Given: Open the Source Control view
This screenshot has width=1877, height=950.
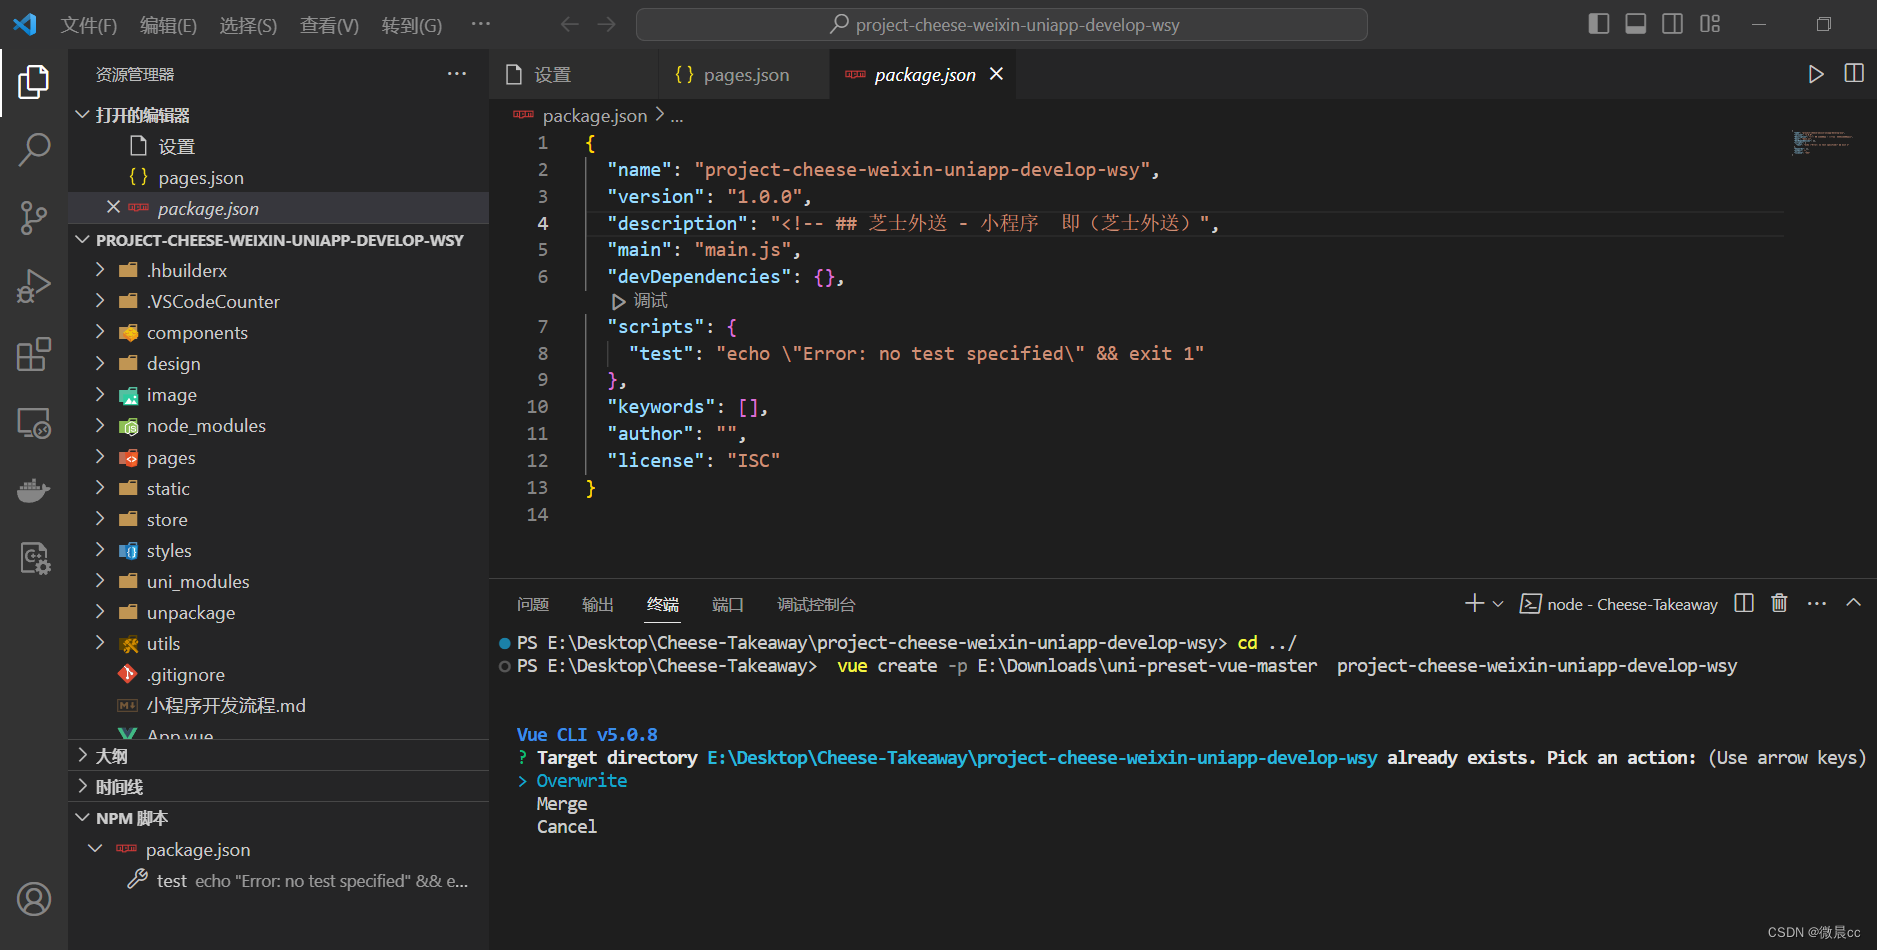Looking at the screenshot, I should pos(34,218).
